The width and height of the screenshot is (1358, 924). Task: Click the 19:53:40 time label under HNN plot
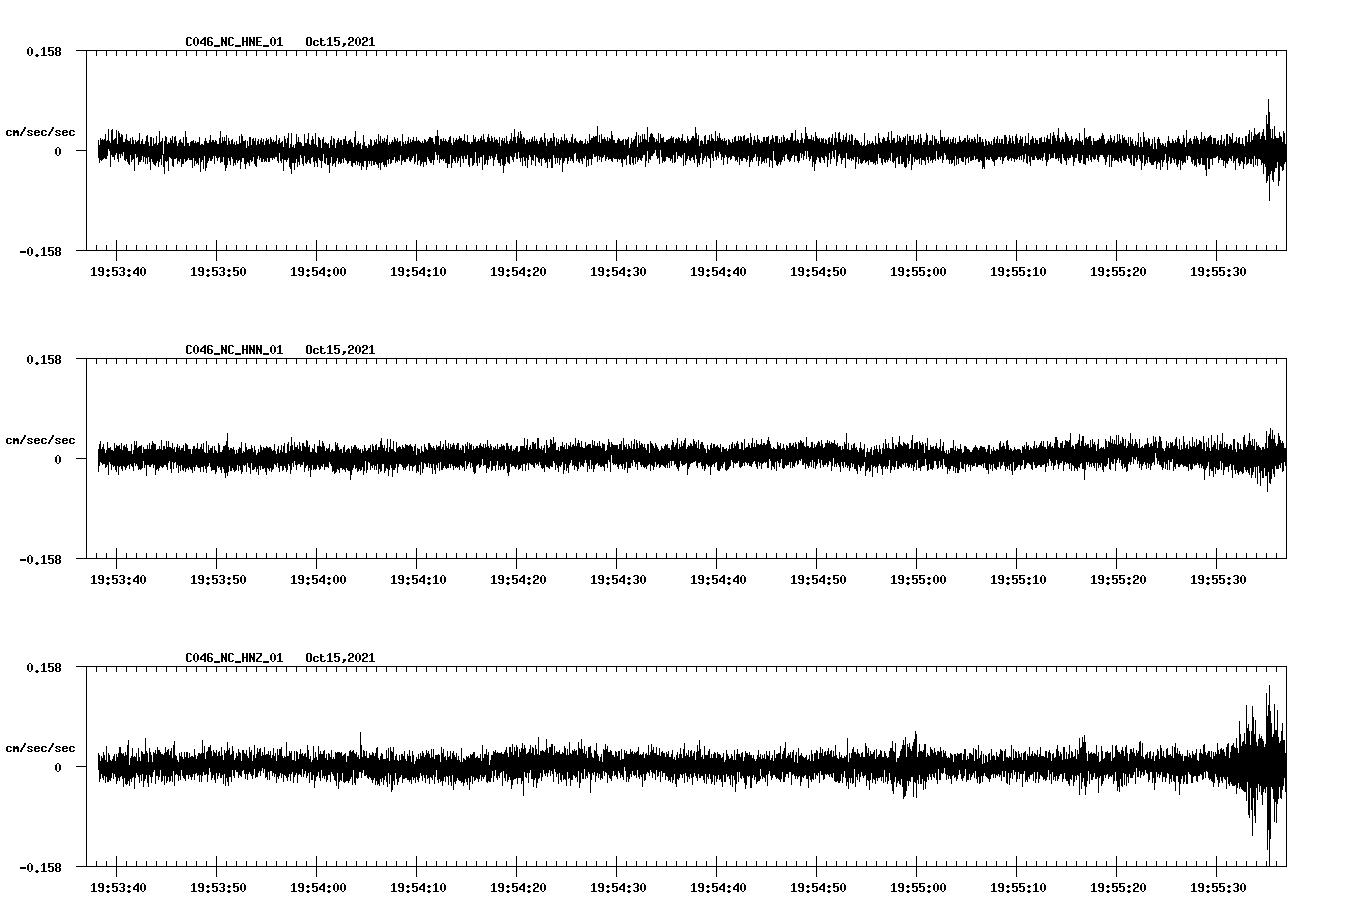[x=118, y=580]
